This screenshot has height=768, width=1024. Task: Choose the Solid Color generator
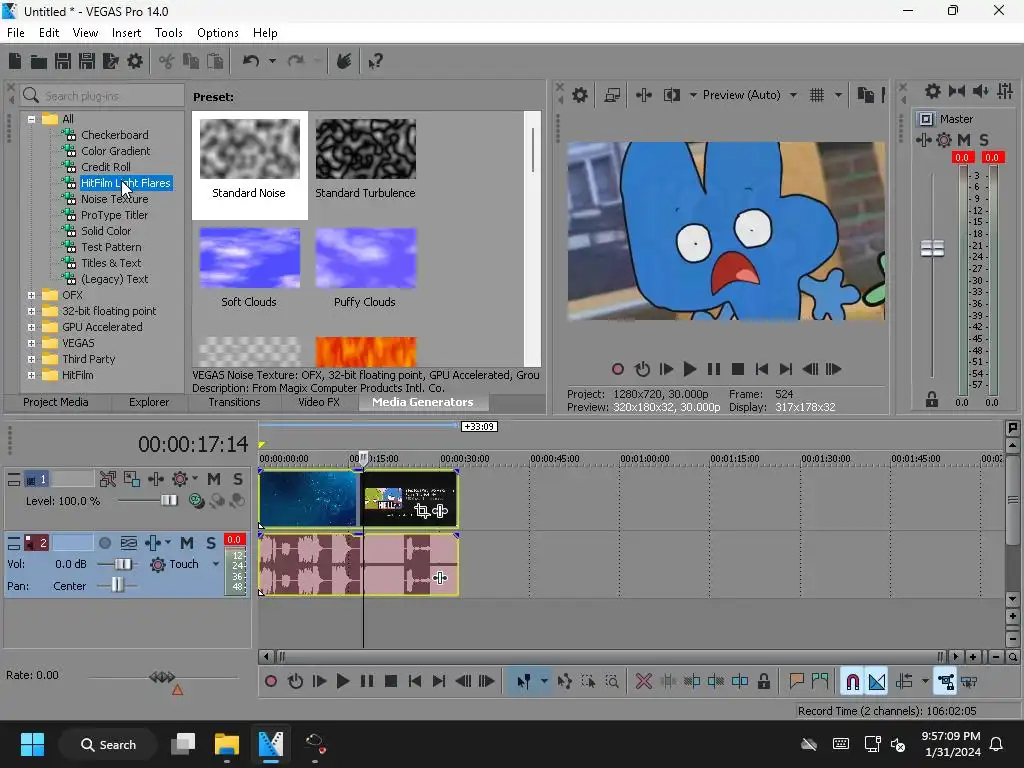point(106,231)
